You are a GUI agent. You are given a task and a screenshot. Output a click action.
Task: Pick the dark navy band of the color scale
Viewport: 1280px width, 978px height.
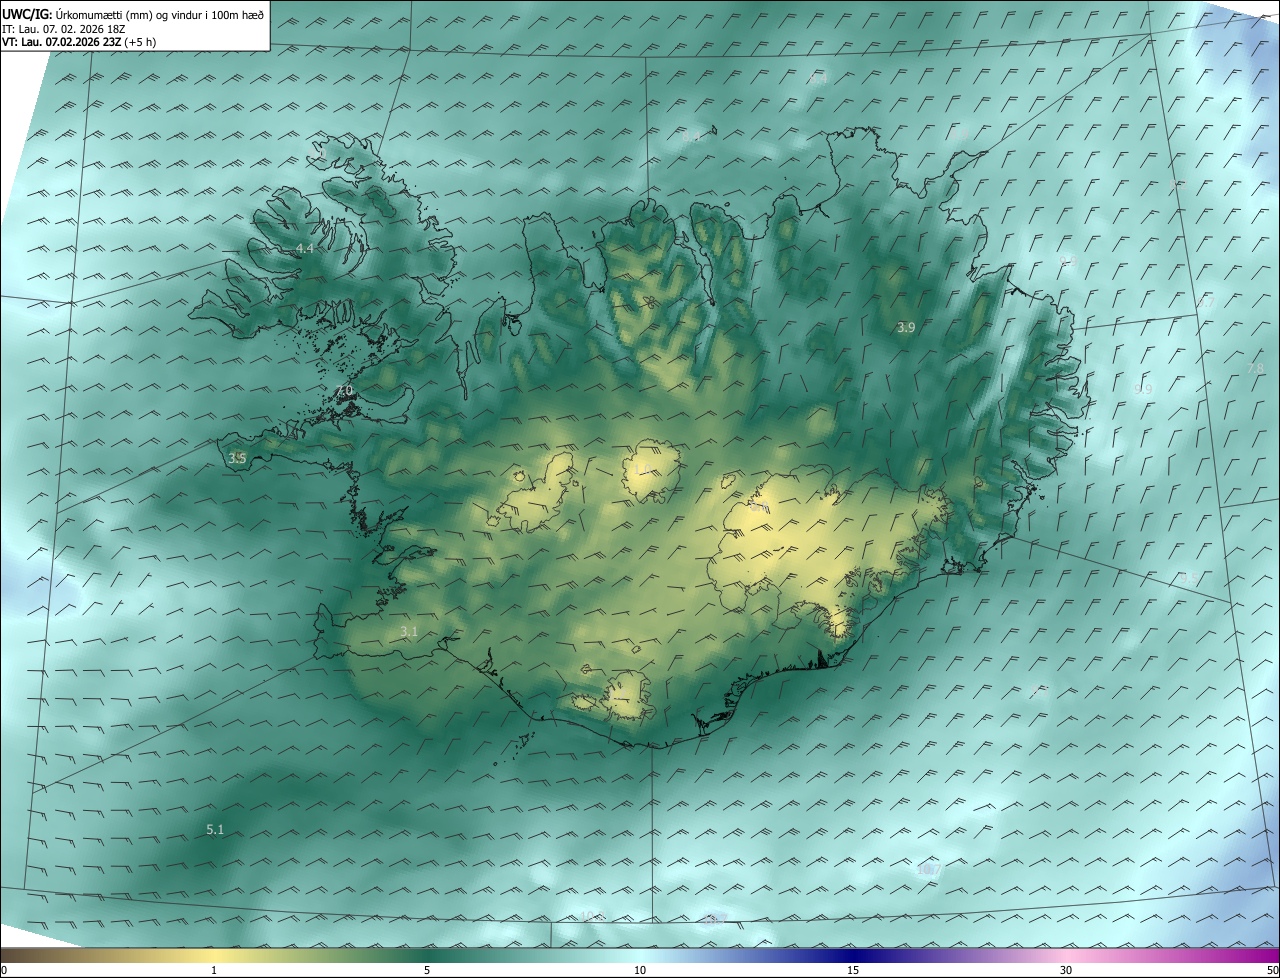coord(853,955)
